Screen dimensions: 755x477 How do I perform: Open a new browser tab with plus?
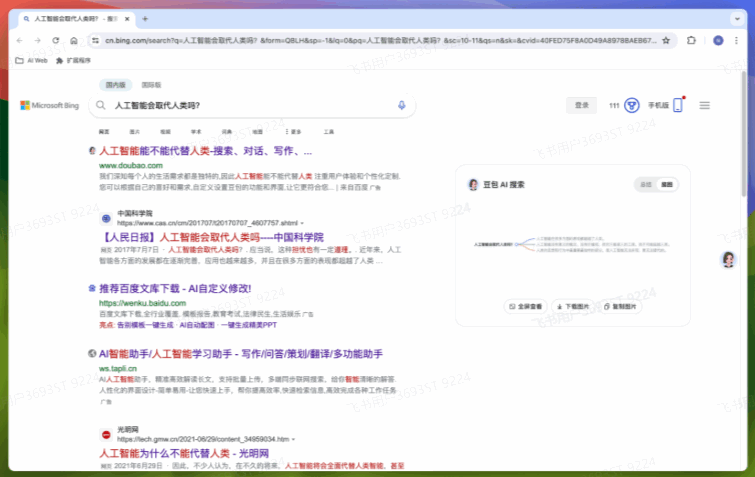pyautogui.click(x=145, y=18)
